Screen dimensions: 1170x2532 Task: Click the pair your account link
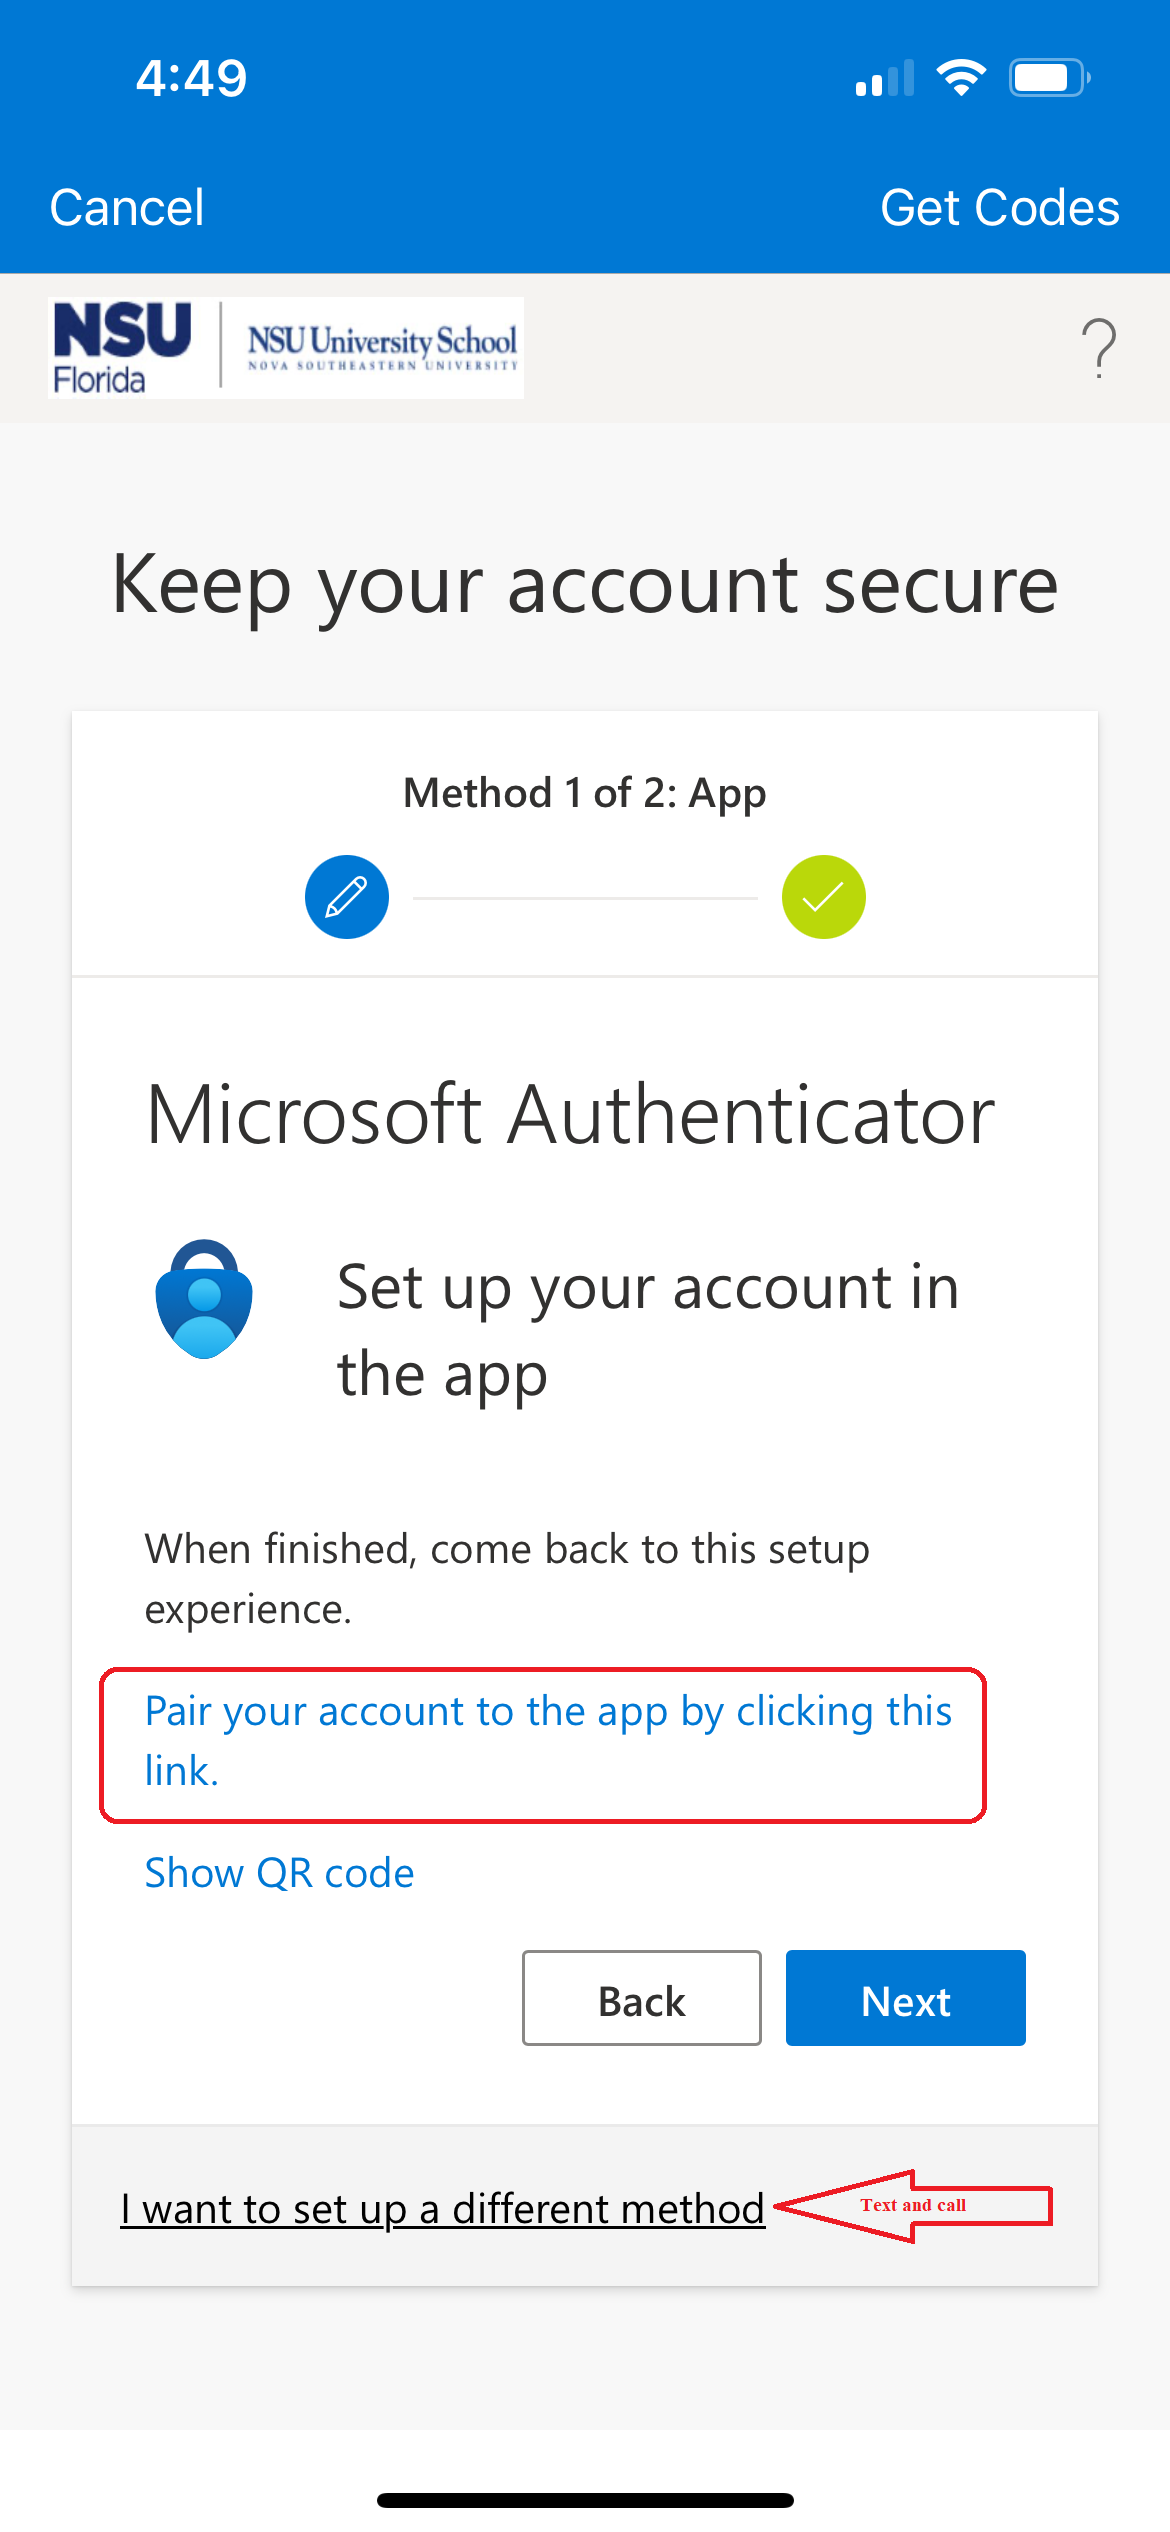[547, 1741]
